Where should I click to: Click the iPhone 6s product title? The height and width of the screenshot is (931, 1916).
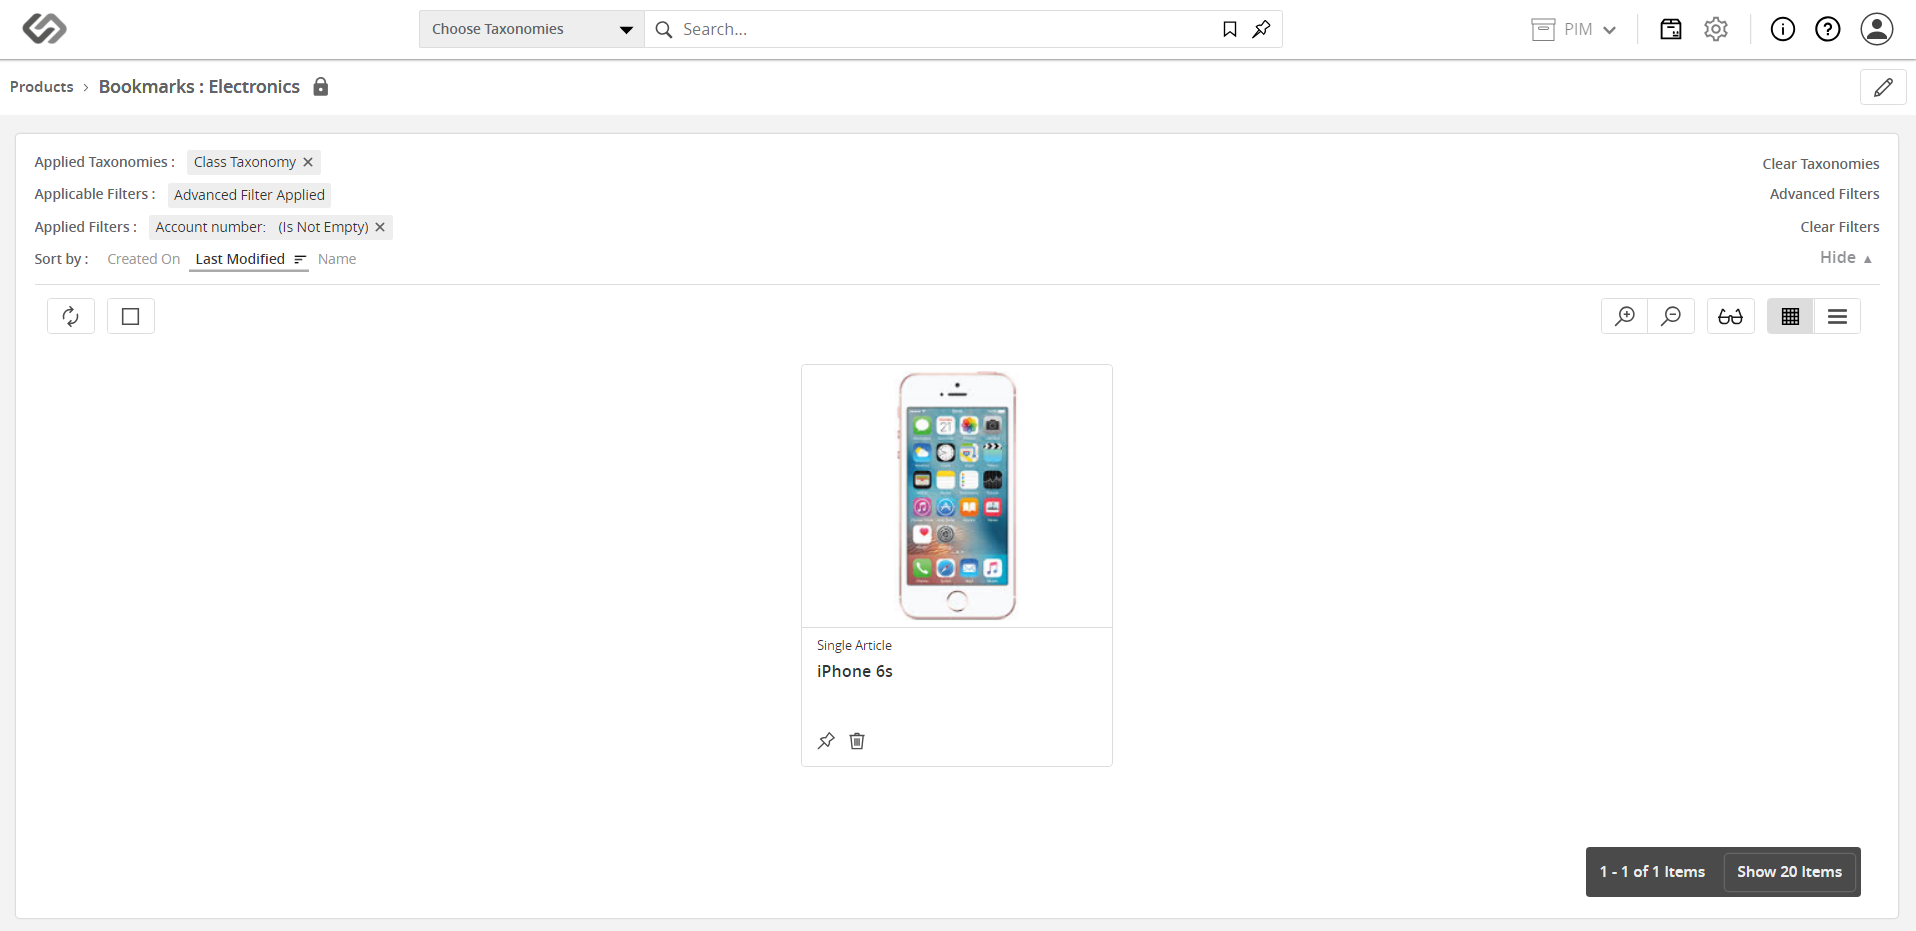coord(855,671)
